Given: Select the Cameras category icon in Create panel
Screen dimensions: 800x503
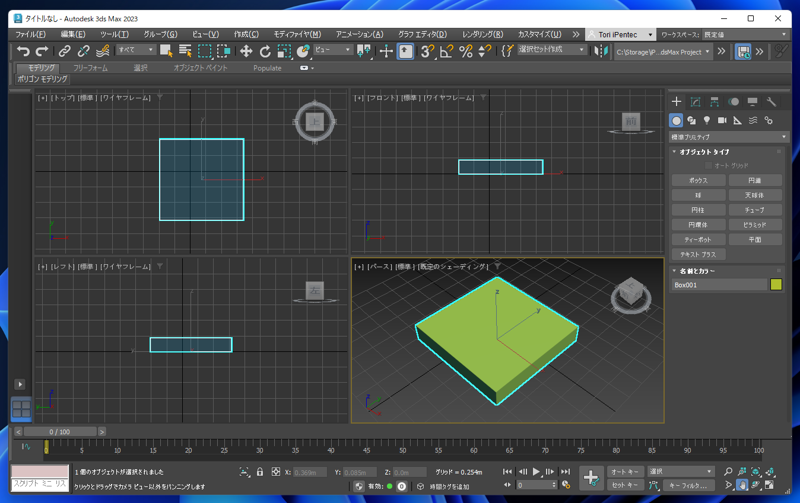Looking at the screenshot, I should [722, 120].
